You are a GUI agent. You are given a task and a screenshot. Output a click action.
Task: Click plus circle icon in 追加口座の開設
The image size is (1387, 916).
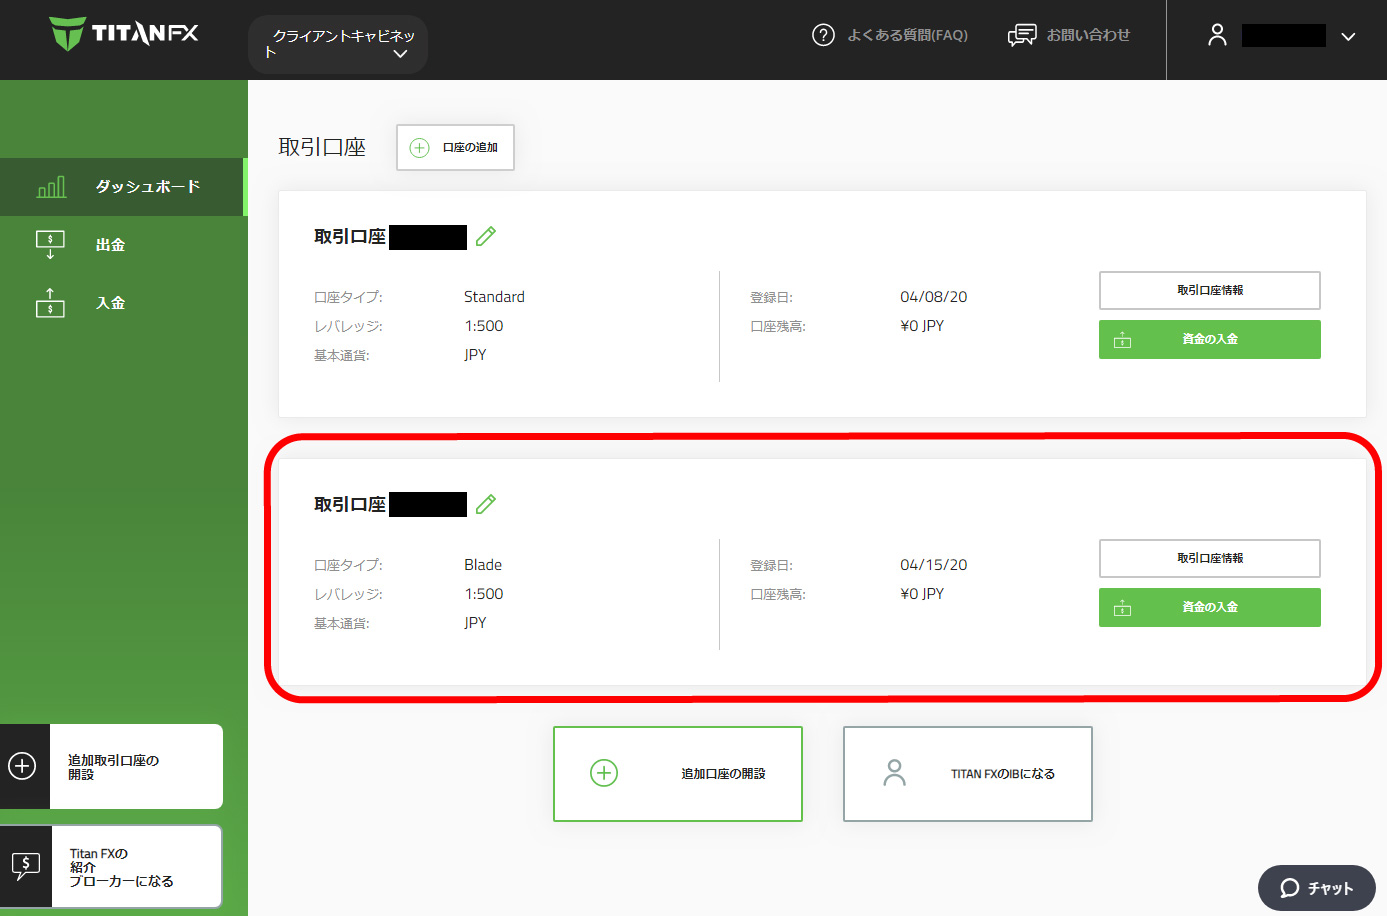[x=604, y=773]
